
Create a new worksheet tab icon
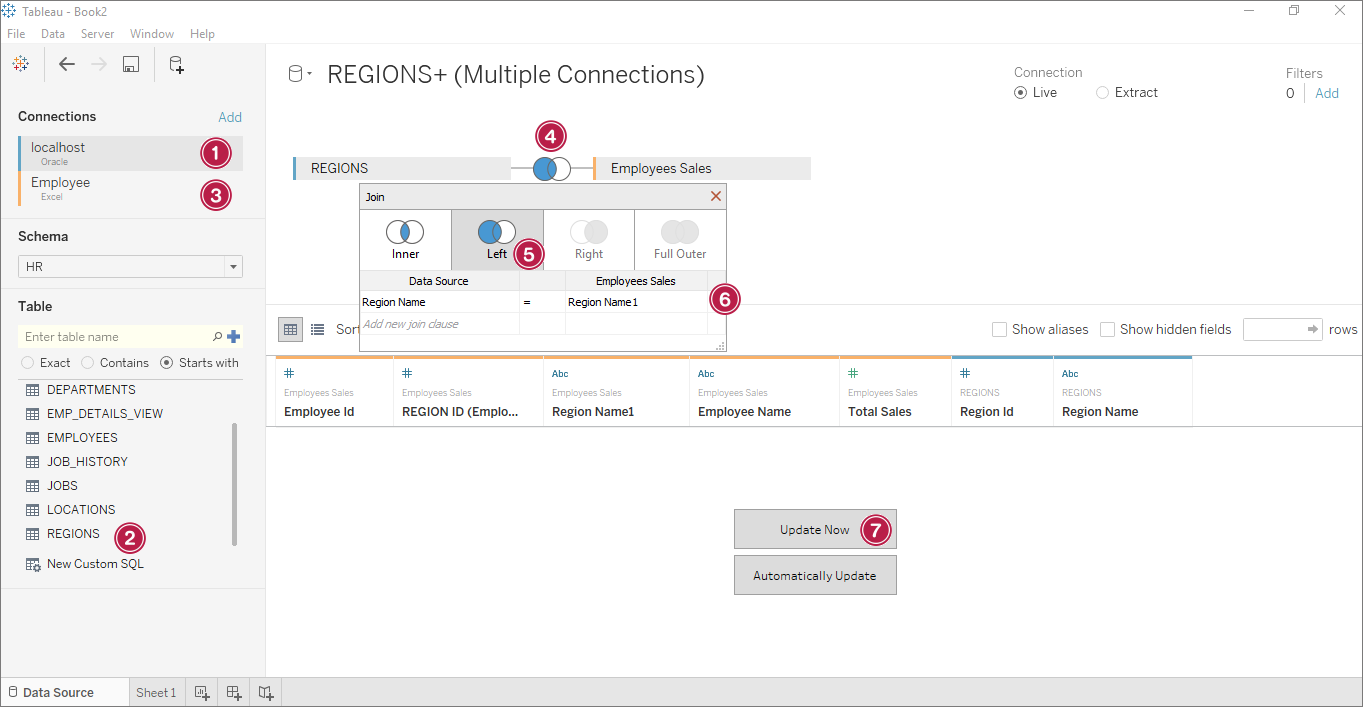coord(202,692)
